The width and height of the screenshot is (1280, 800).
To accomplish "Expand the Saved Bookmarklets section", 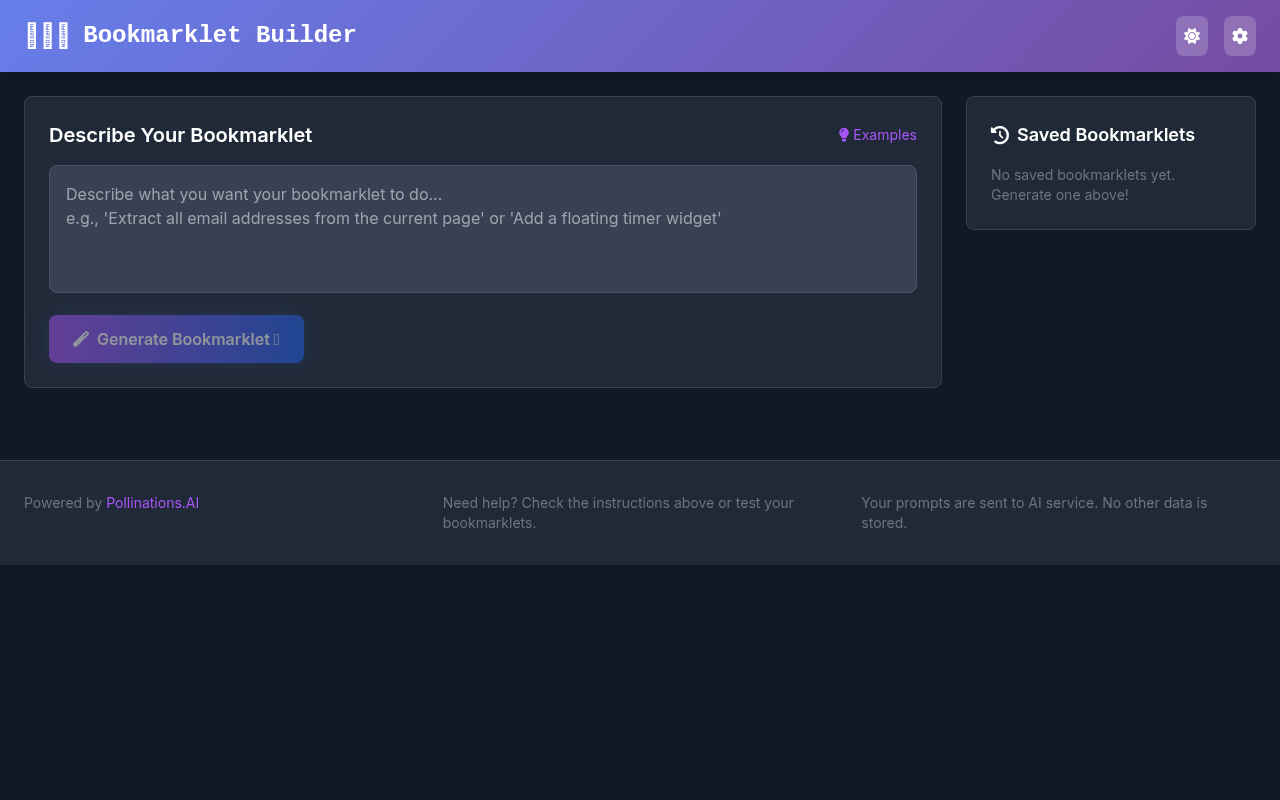I will pyautogui.click(x=1105, y=134).
